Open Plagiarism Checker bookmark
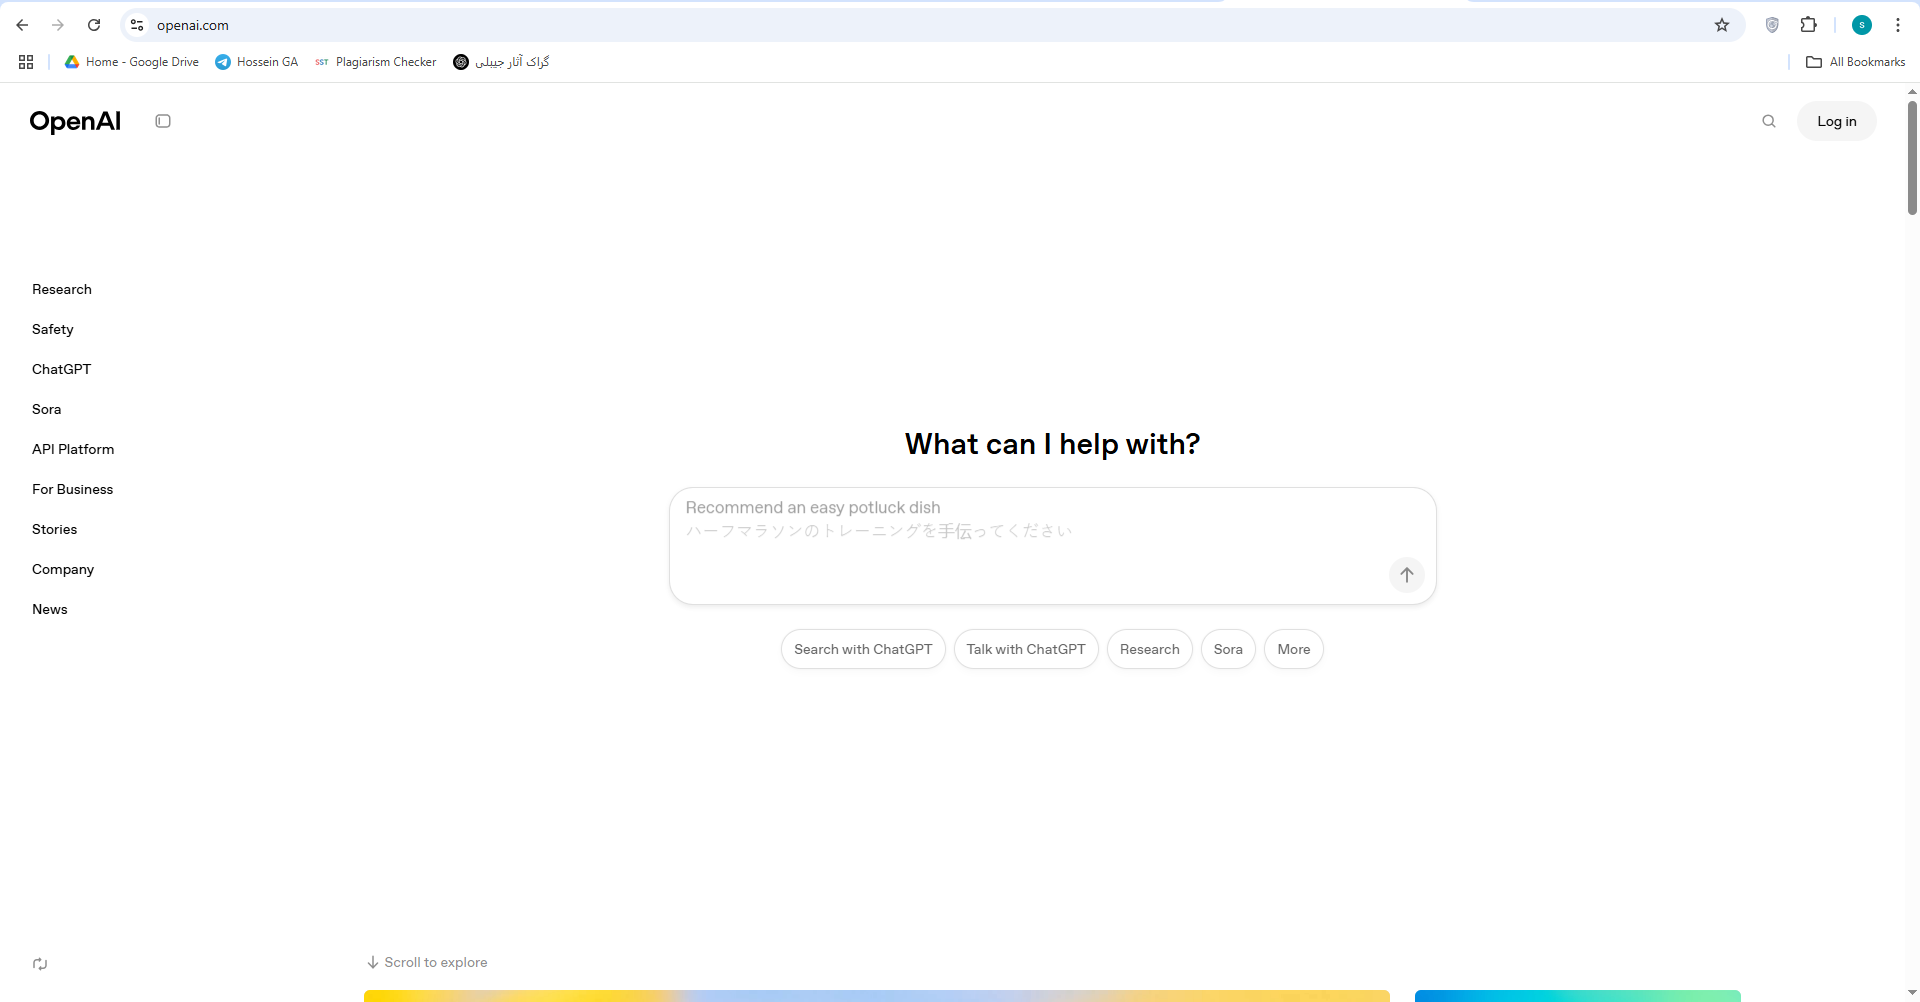1920x1002 pixels. coord(376,62)
